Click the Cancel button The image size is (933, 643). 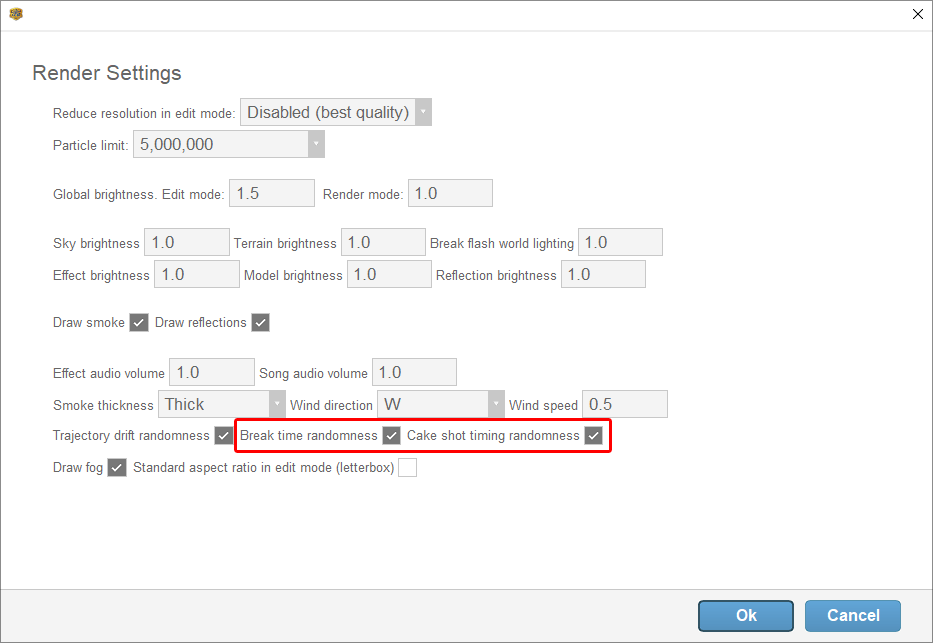[x=853, y=616]
